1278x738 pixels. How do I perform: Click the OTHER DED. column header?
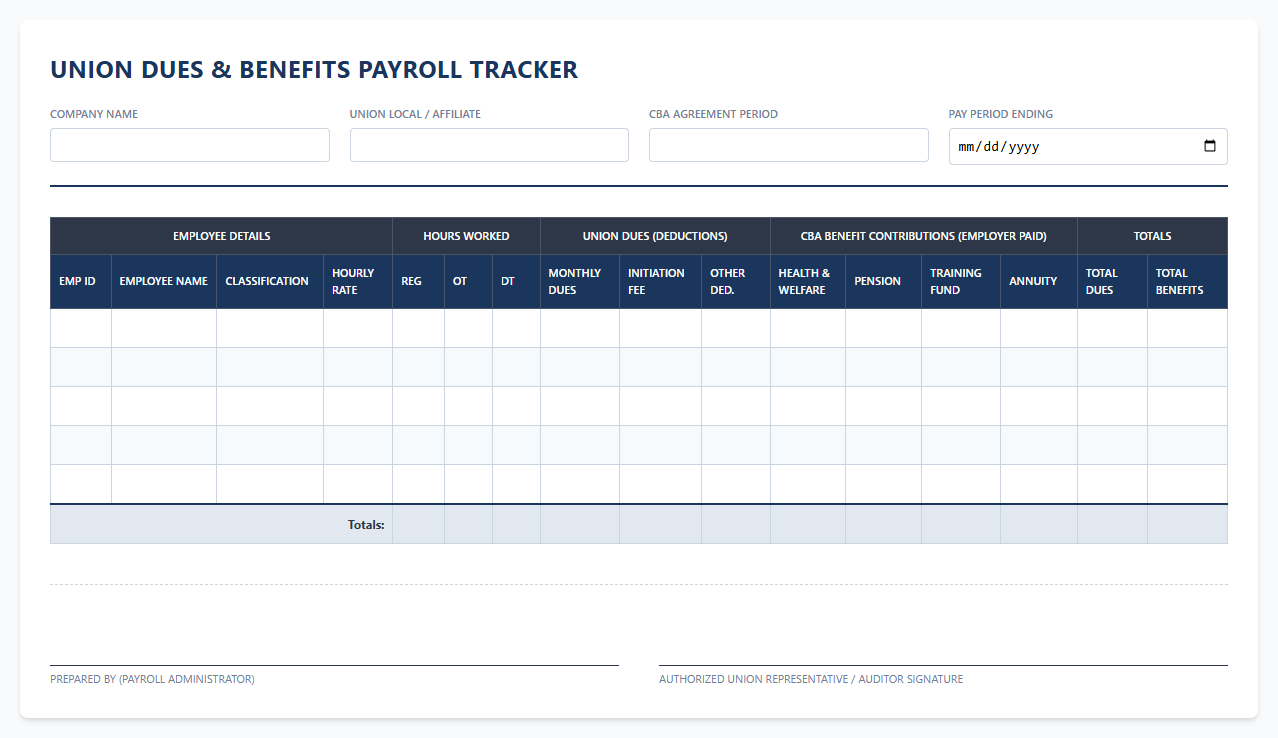coord(736,282)
